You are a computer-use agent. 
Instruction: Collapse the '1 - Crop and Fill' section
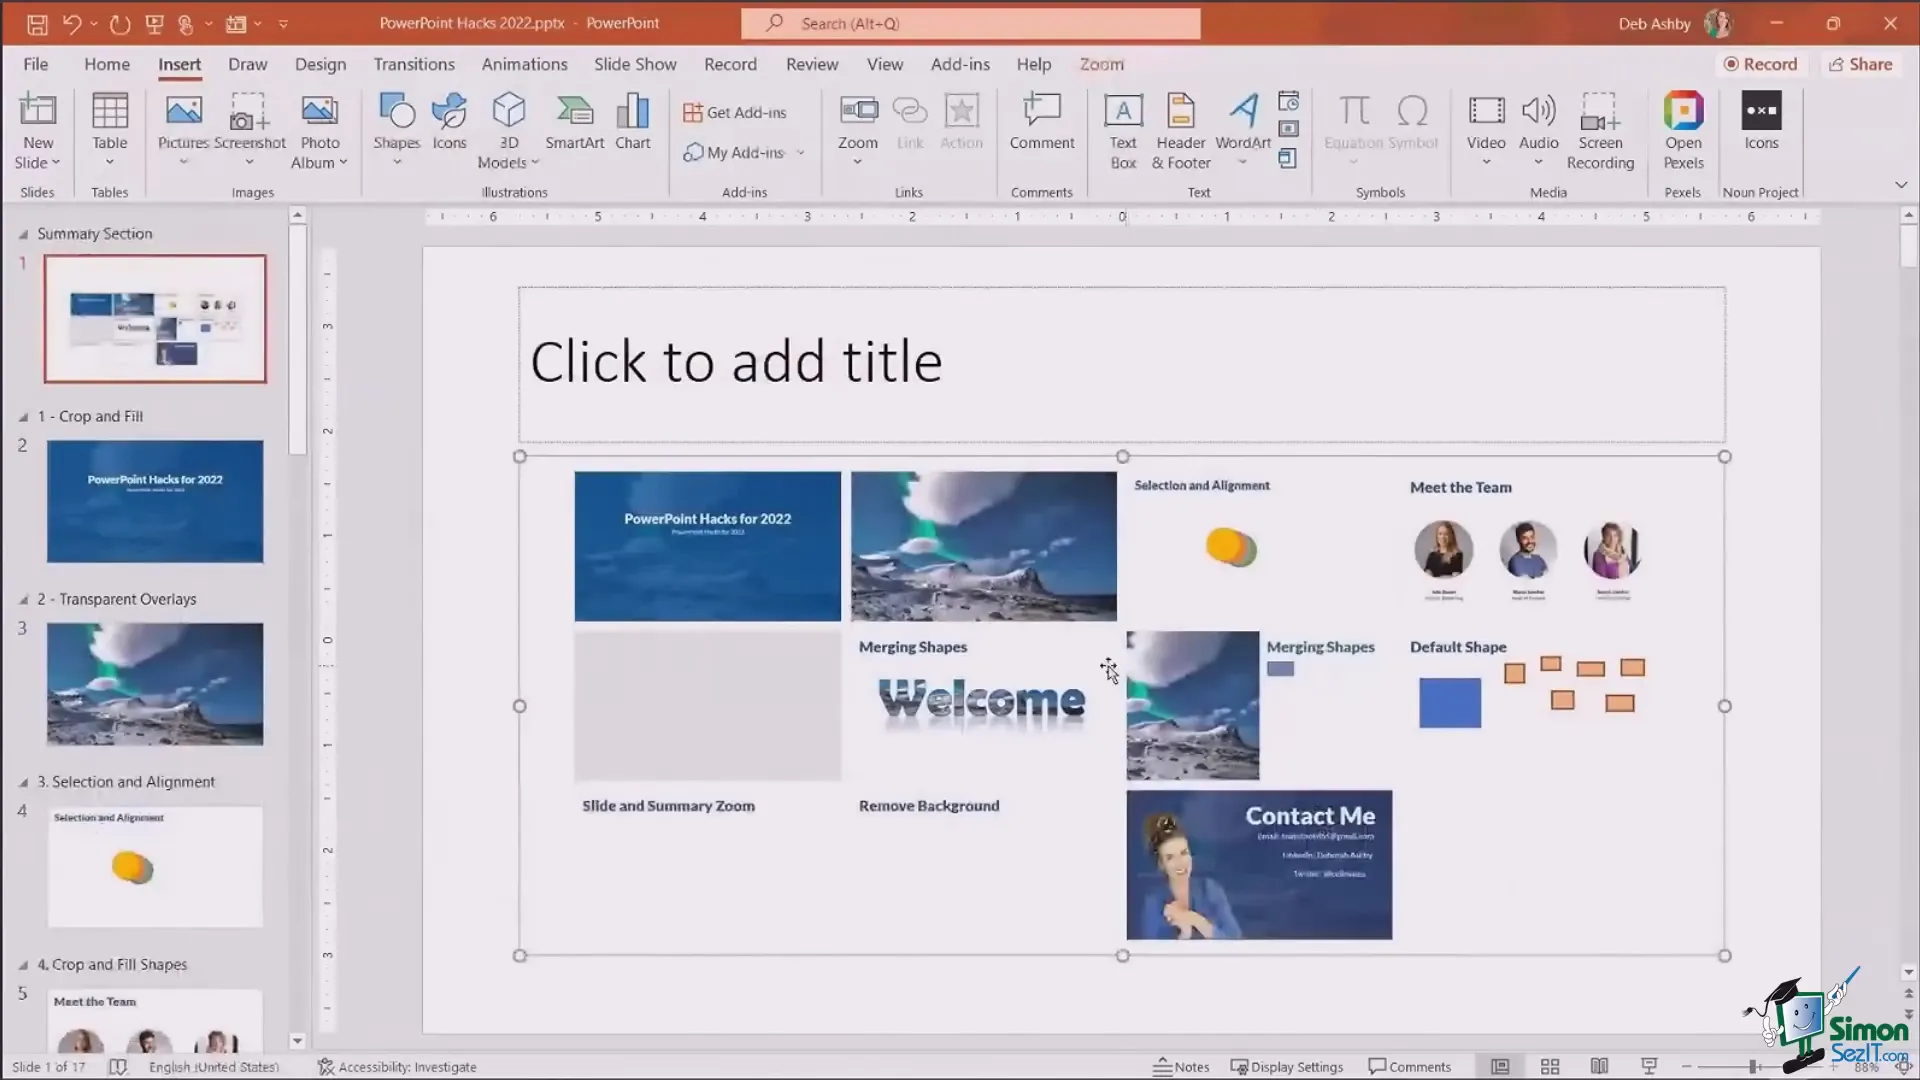(x=23, y=417)
